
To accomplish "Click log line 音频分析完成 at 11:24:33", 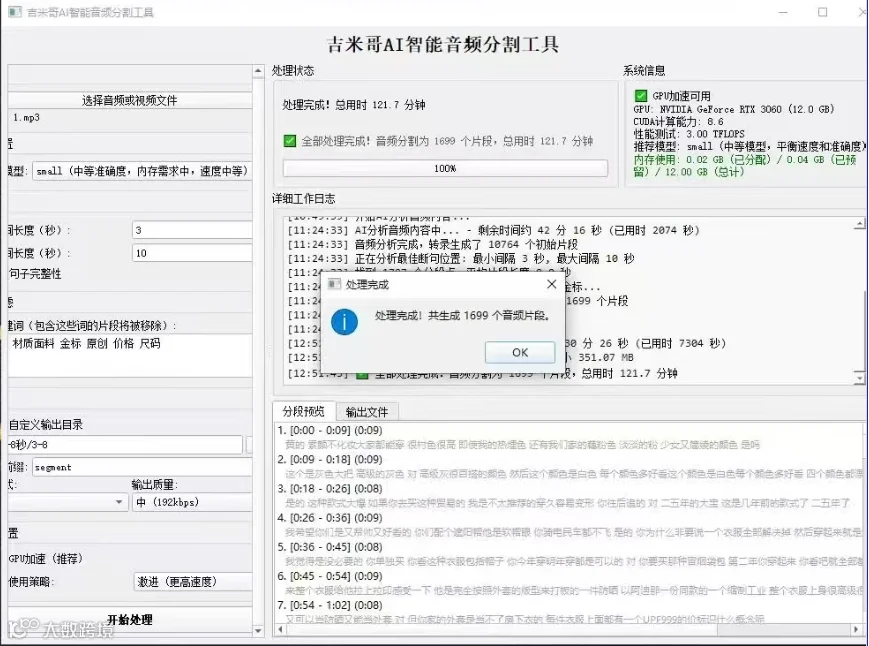I will pyautogui.click(x=432, y=244).
